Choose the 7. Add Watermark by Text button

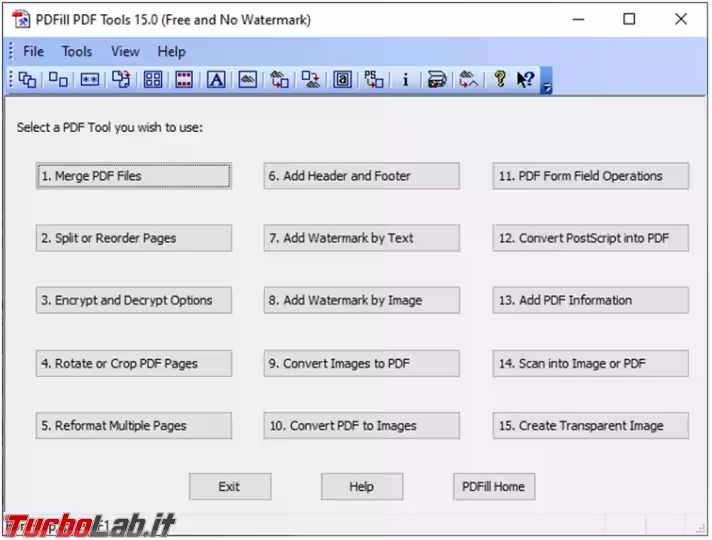pos(362,238)
